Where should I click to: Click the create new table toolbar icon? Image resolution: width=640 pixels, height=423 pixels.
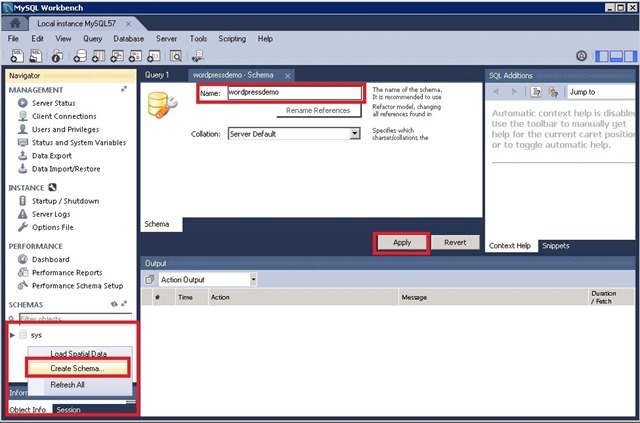[x=98, y=56]
